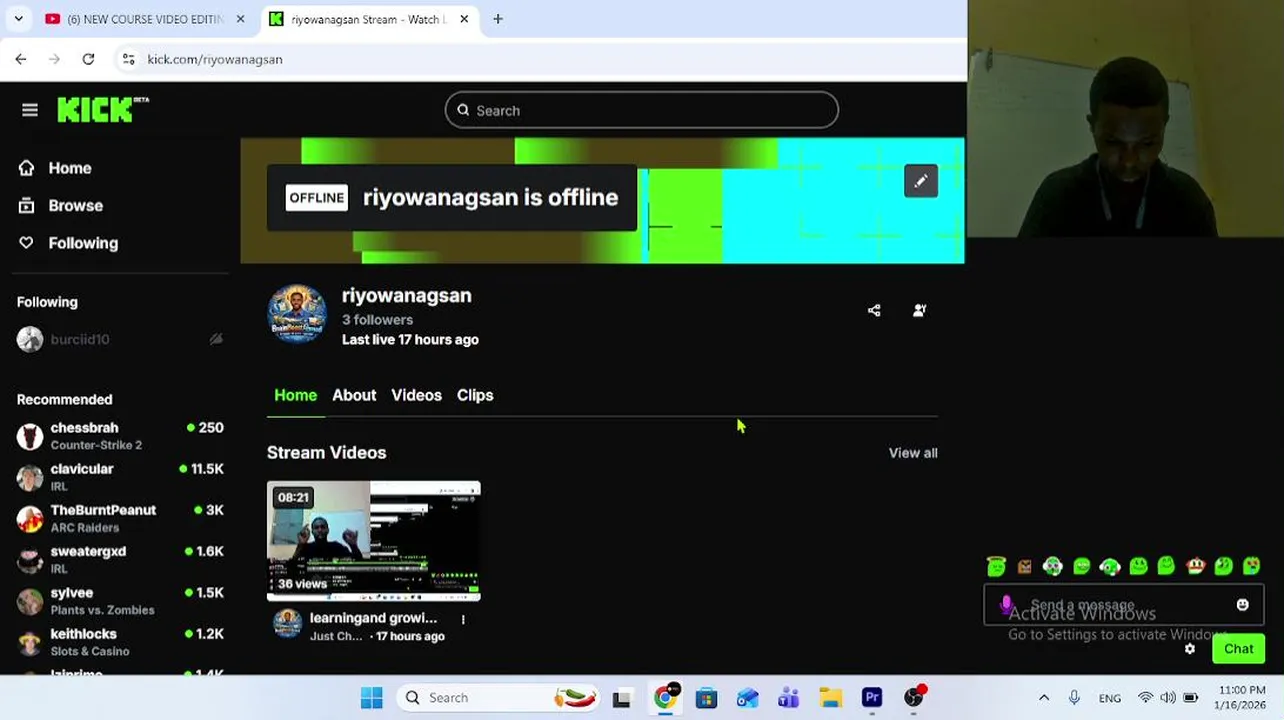Reload the page with the refresh icon
Screen dimensions: 1284x720
click(x=88, y=59)
